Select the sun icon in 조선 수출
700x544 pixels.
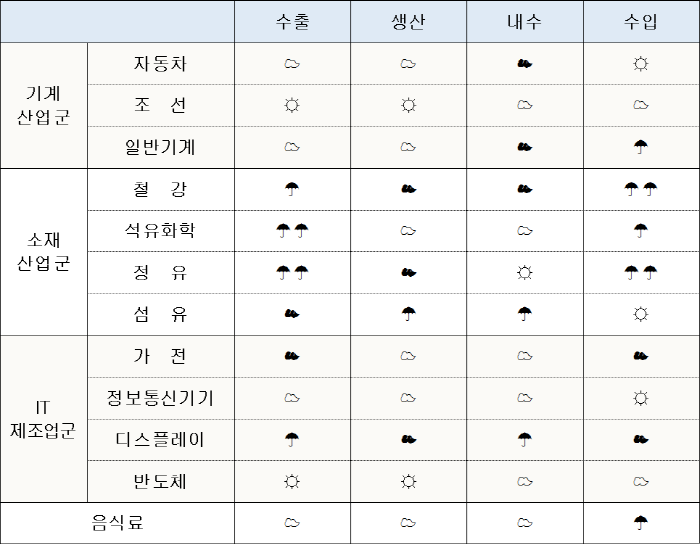(x=292, y=105)
